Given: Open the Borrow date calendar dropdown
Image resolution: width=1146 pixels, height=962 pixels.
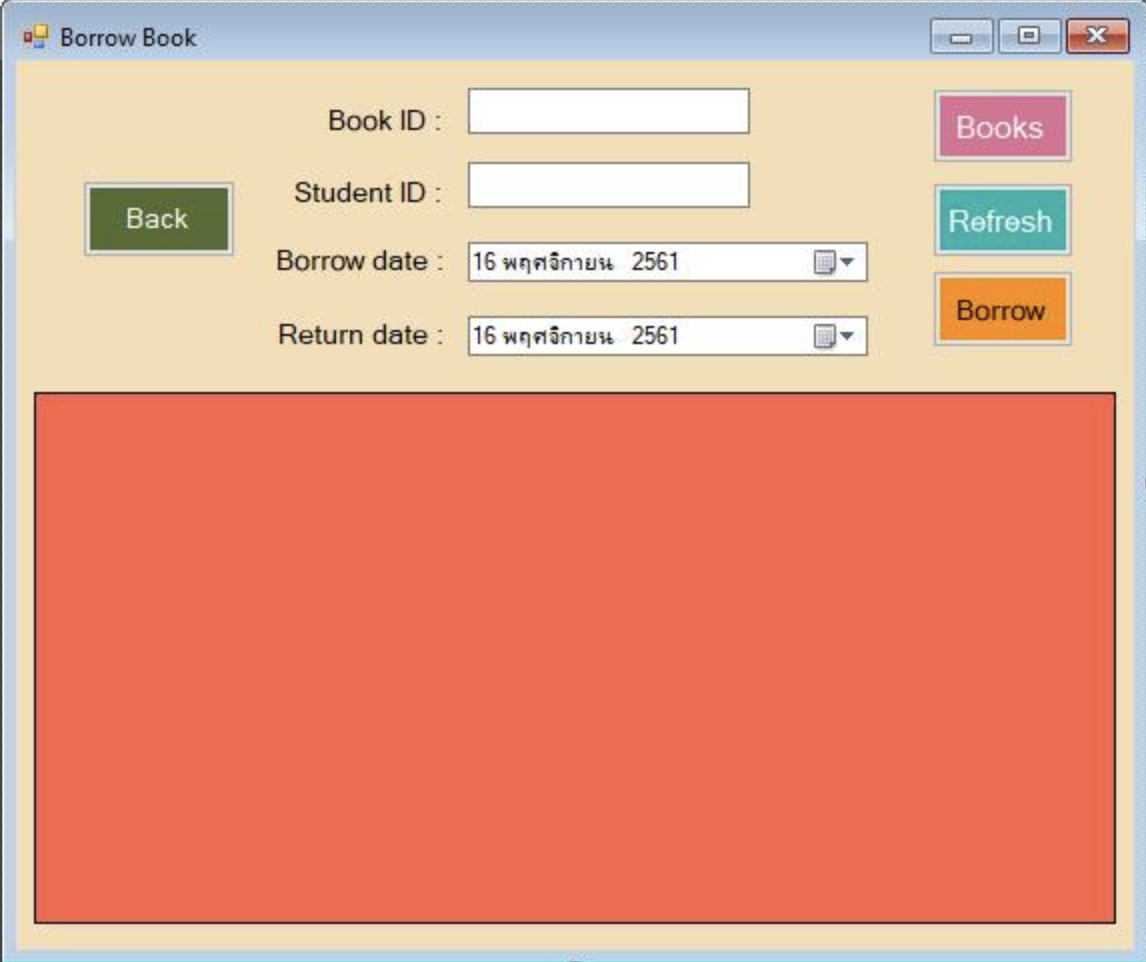Looking at the screenshot, I should click(x=834, y=263).
